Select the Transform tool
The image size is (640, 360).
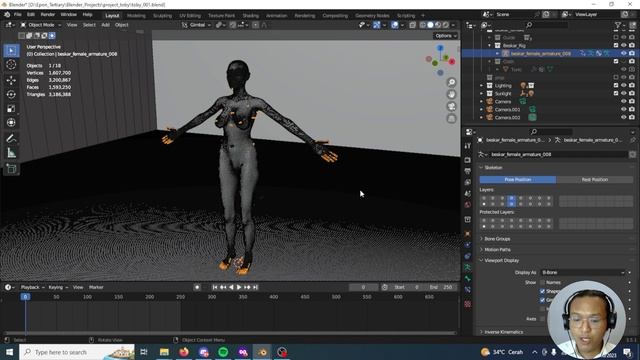11,122
